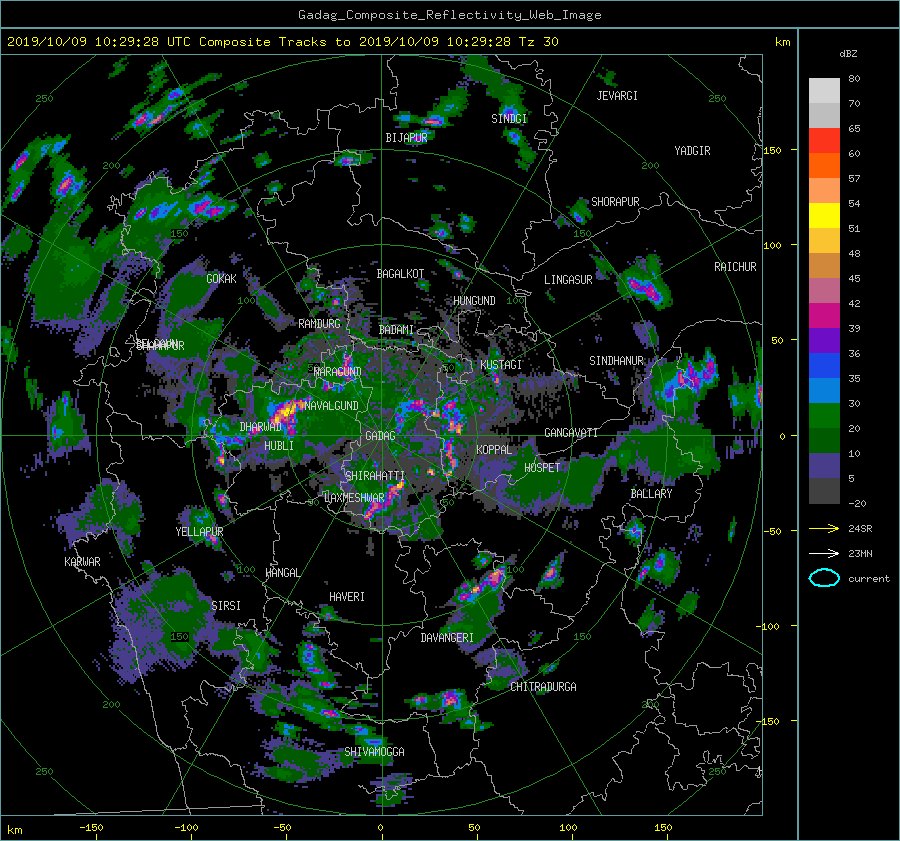
Task: Click the title Gadag_Composite_Reflectivity_Web_Image
Action: [449, 15]
